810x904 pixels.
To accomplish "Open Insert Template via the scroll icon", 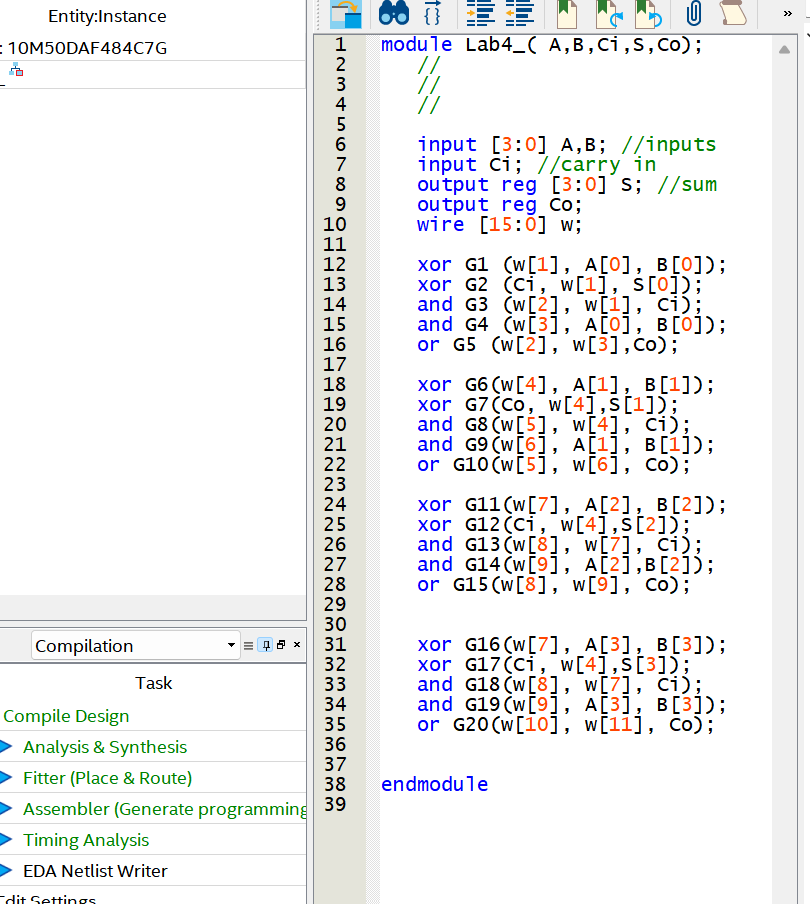I will (735, 14).
